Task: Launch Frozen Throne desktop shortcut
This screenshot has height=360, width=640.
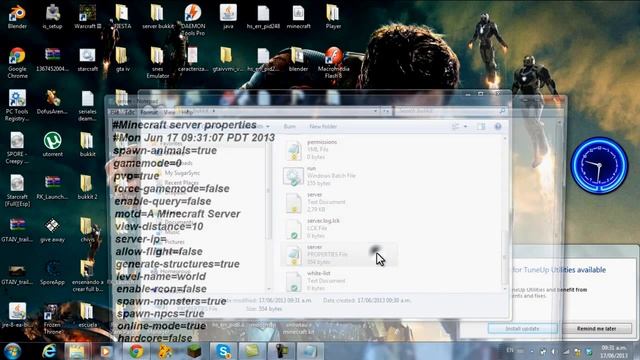Action: click(x=52, y=318)
